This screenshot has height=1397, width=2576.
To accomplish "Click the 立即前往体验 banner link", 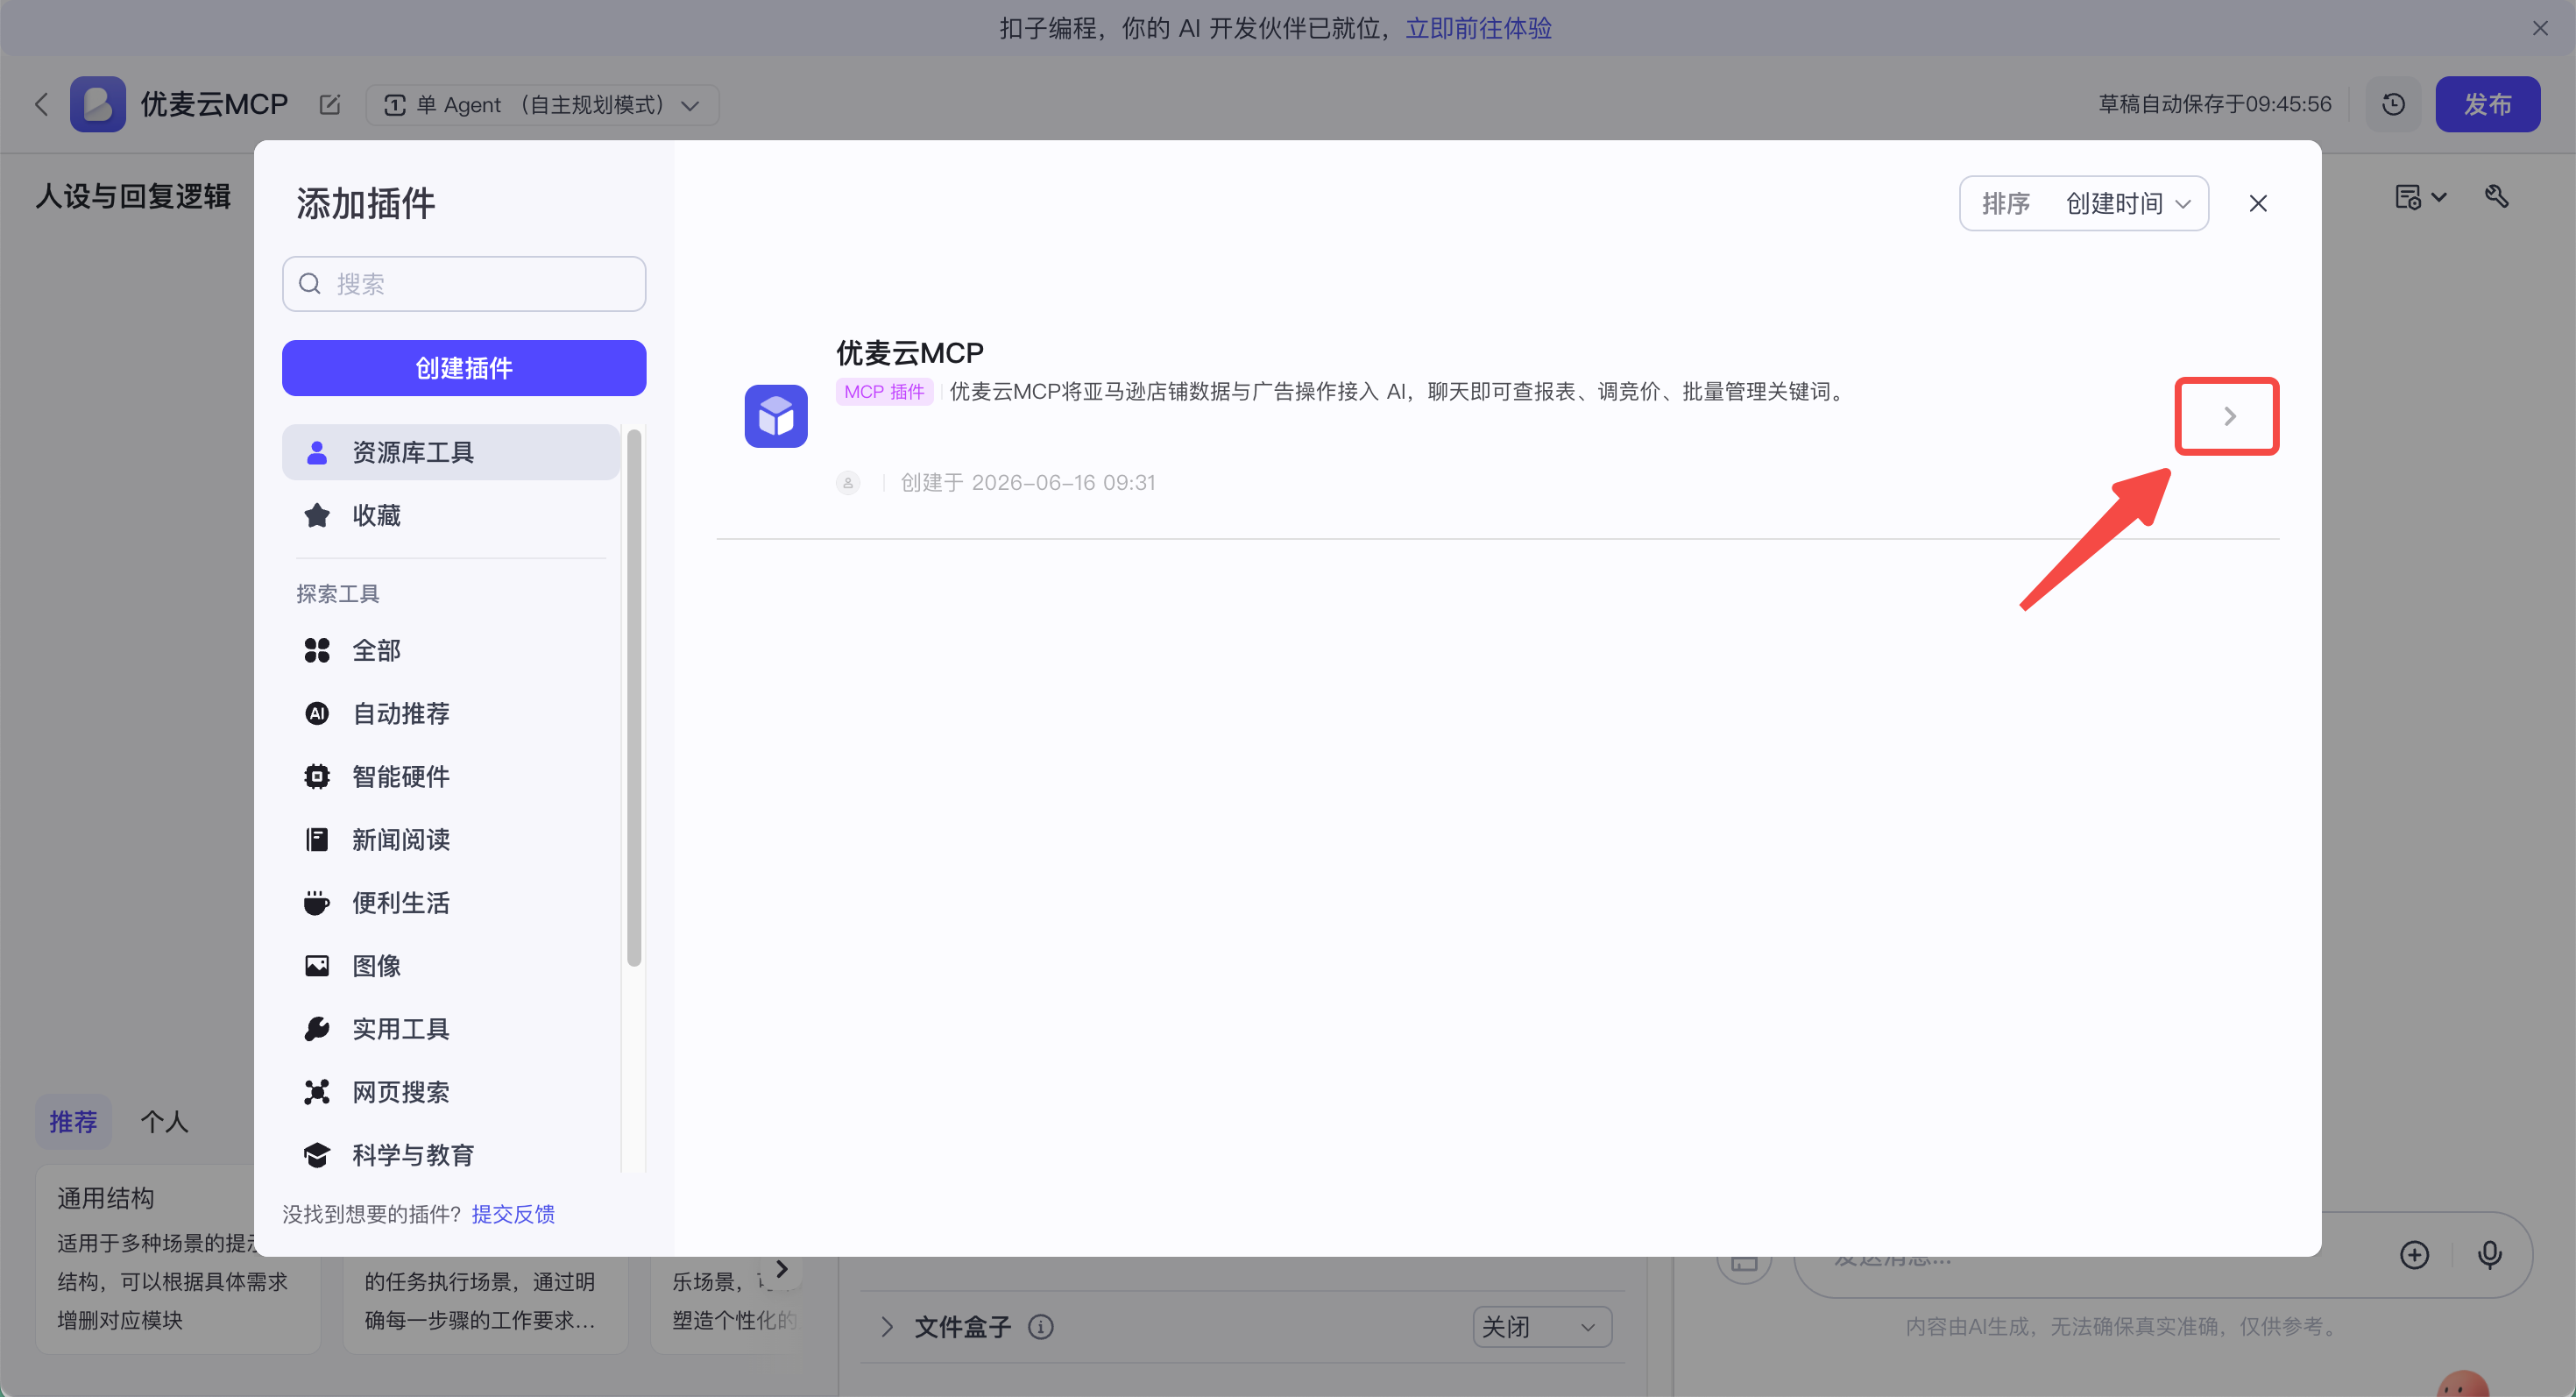I will coord(1478,28).
